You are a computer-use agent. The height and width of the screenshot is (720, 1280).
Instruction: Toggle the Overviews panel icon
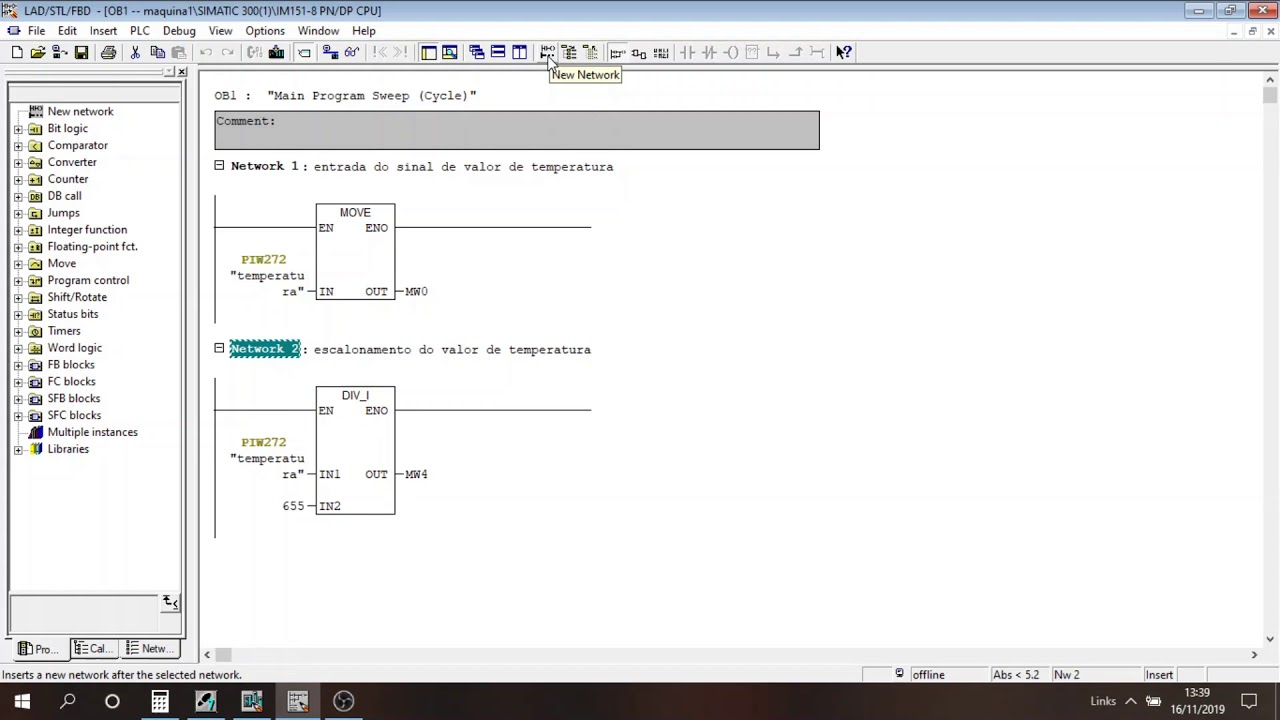point(428,52)
